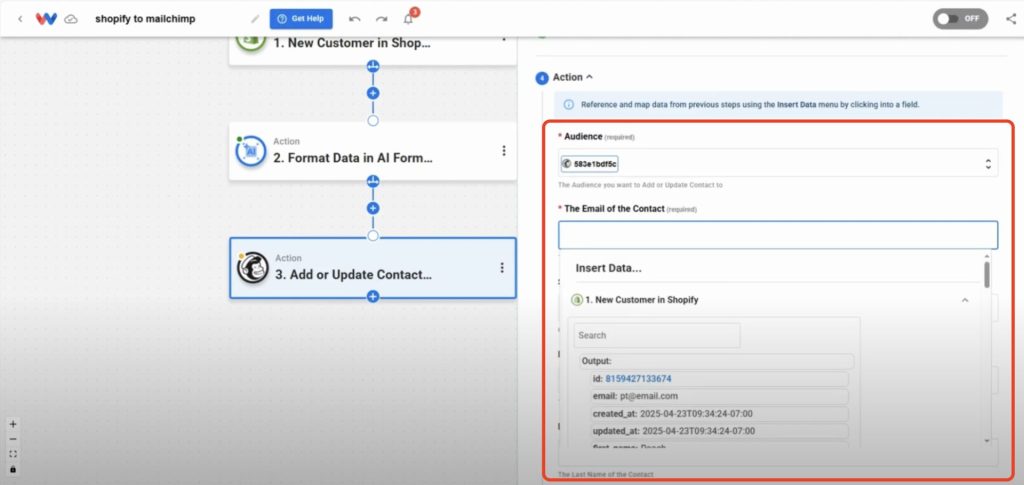The height and width of the screenshot is (485, 1024).
Task: Open notifications bell with red badge
Action: pos(409,18)
